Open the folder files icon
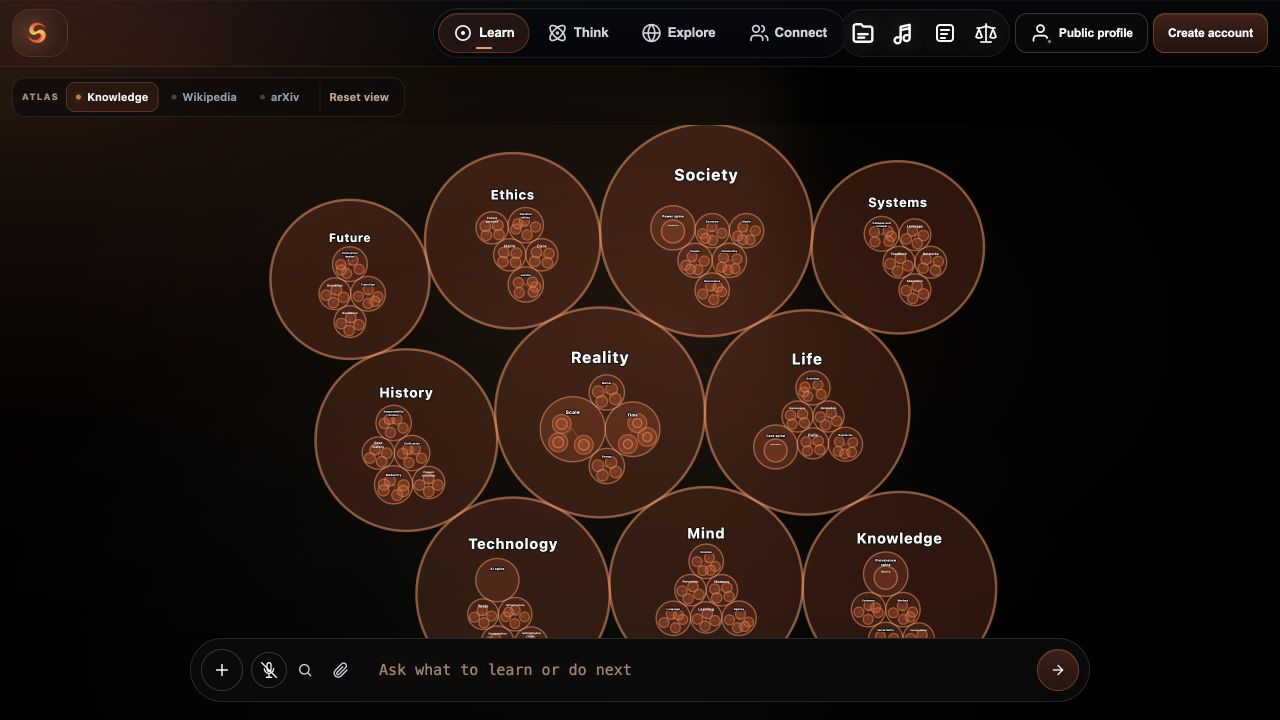The image size is (1280, 720). click(862, 33)
